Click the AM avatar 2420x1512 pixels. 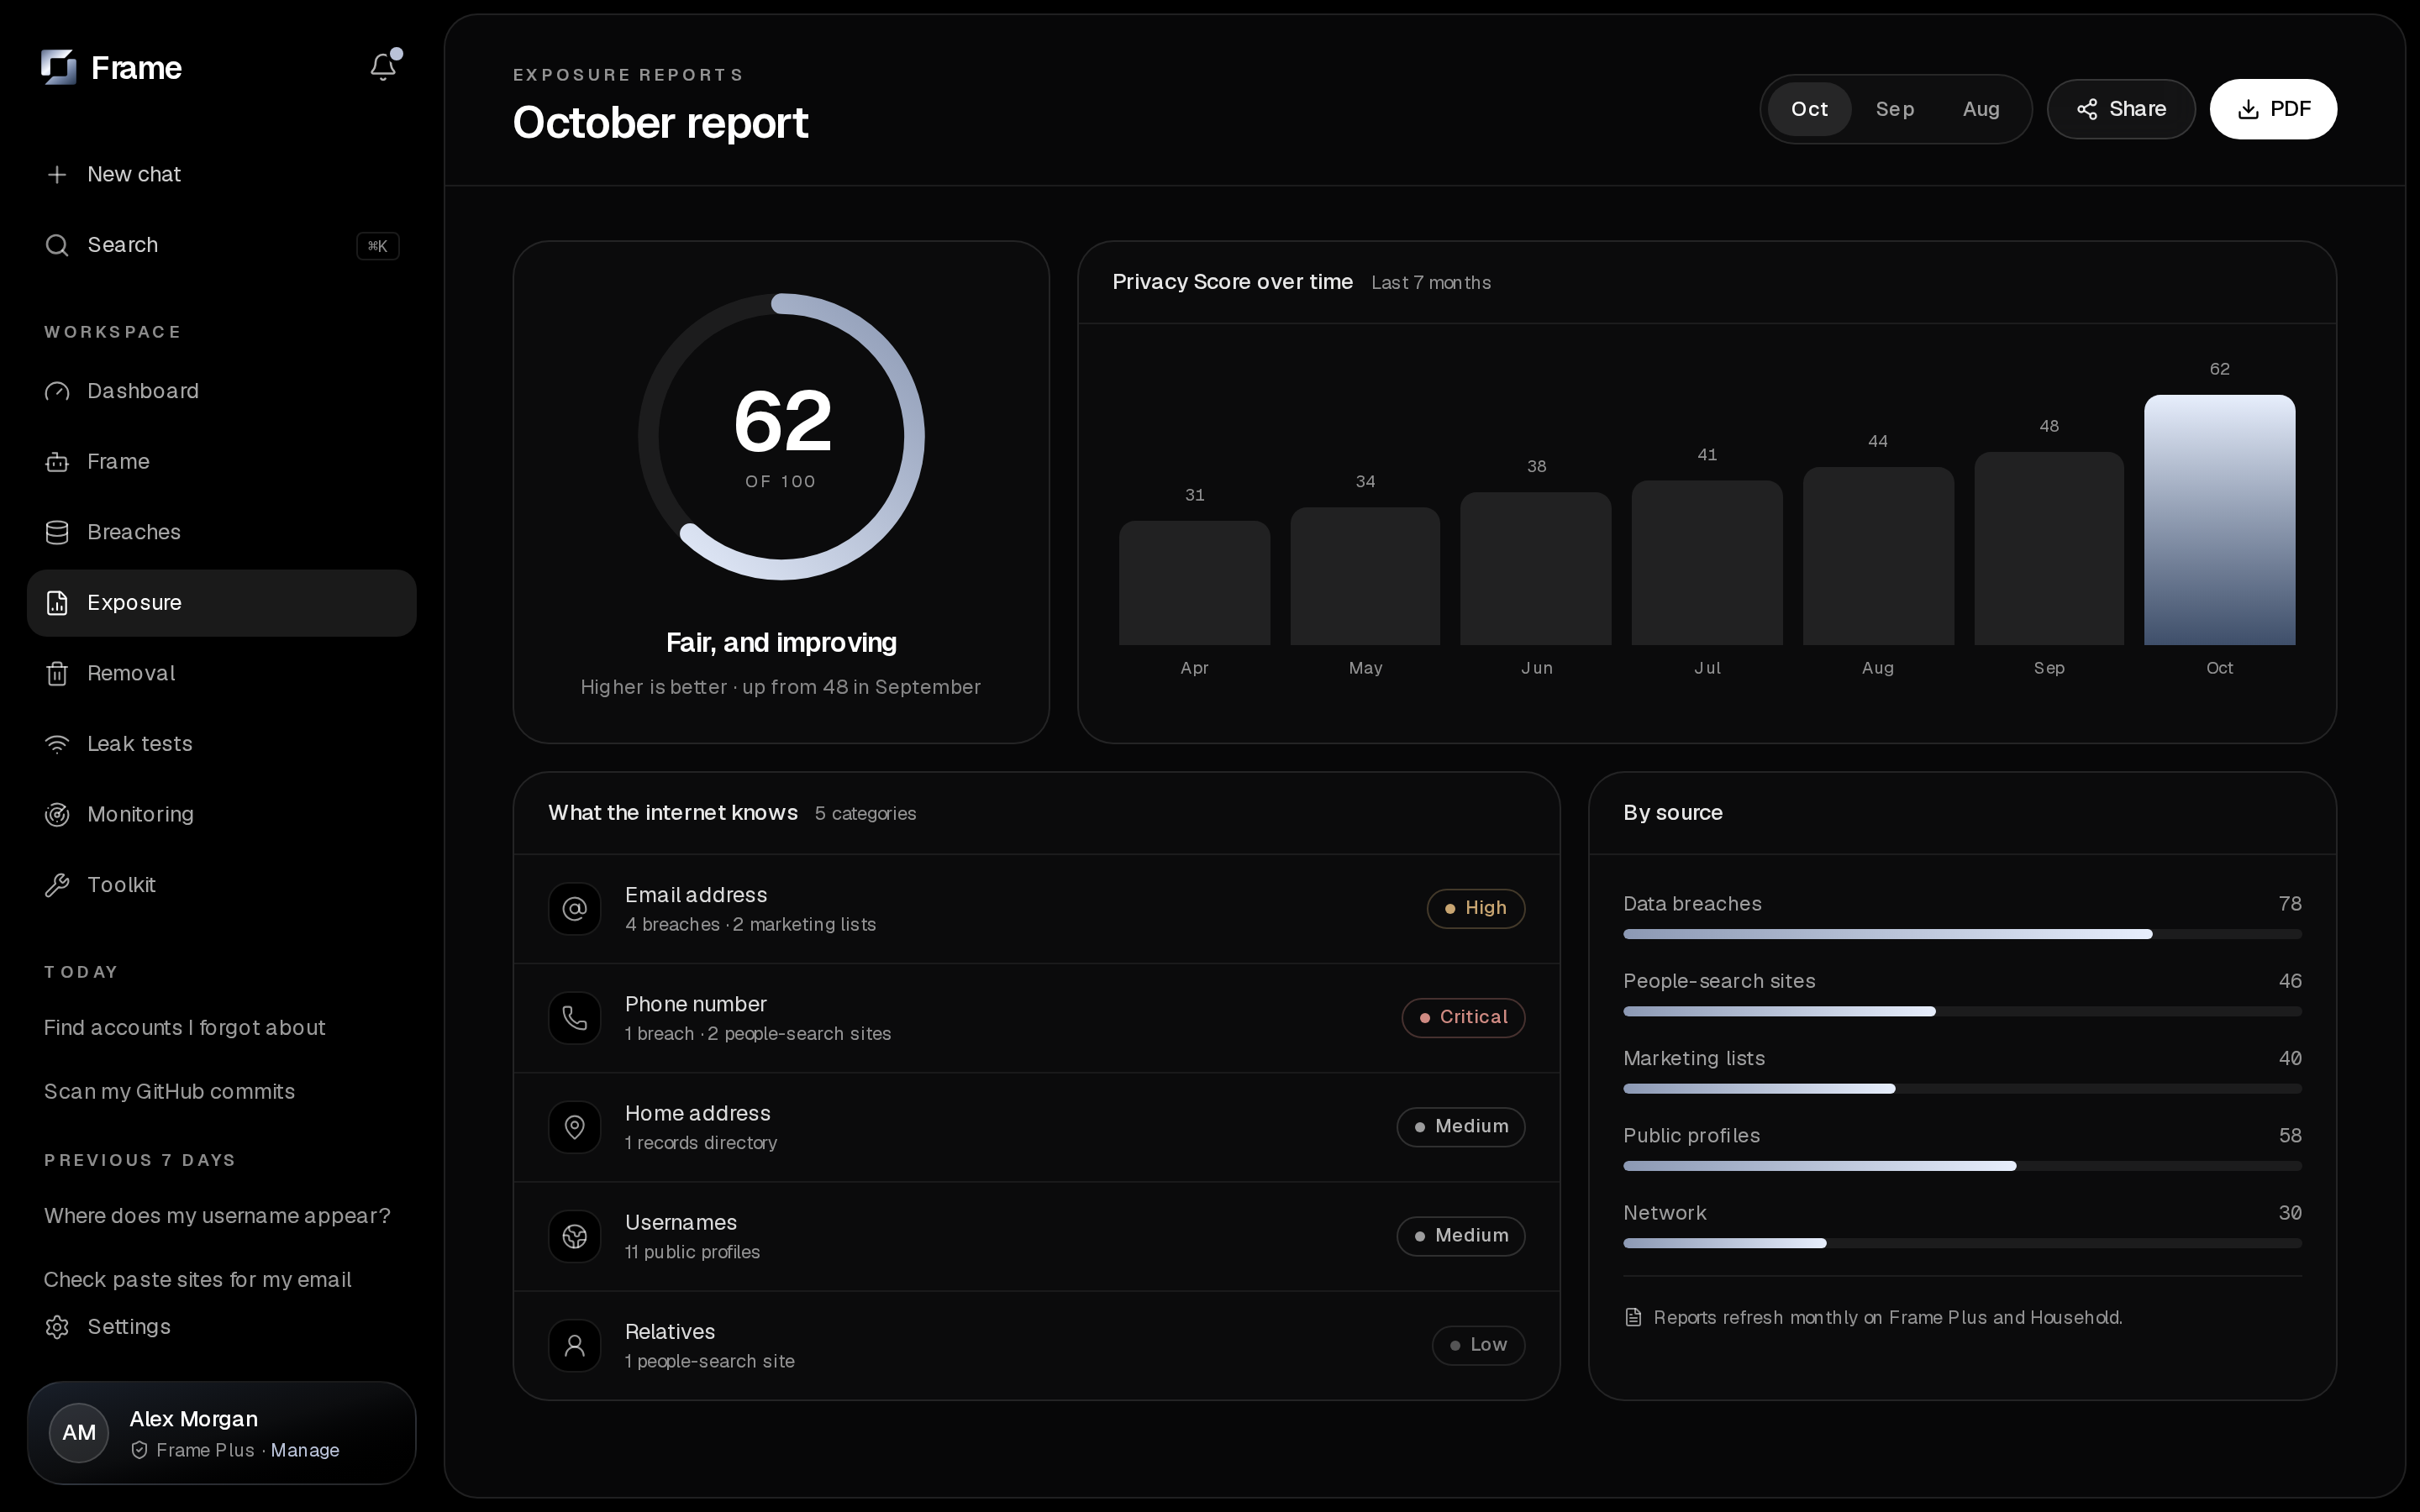(79, 1432)
